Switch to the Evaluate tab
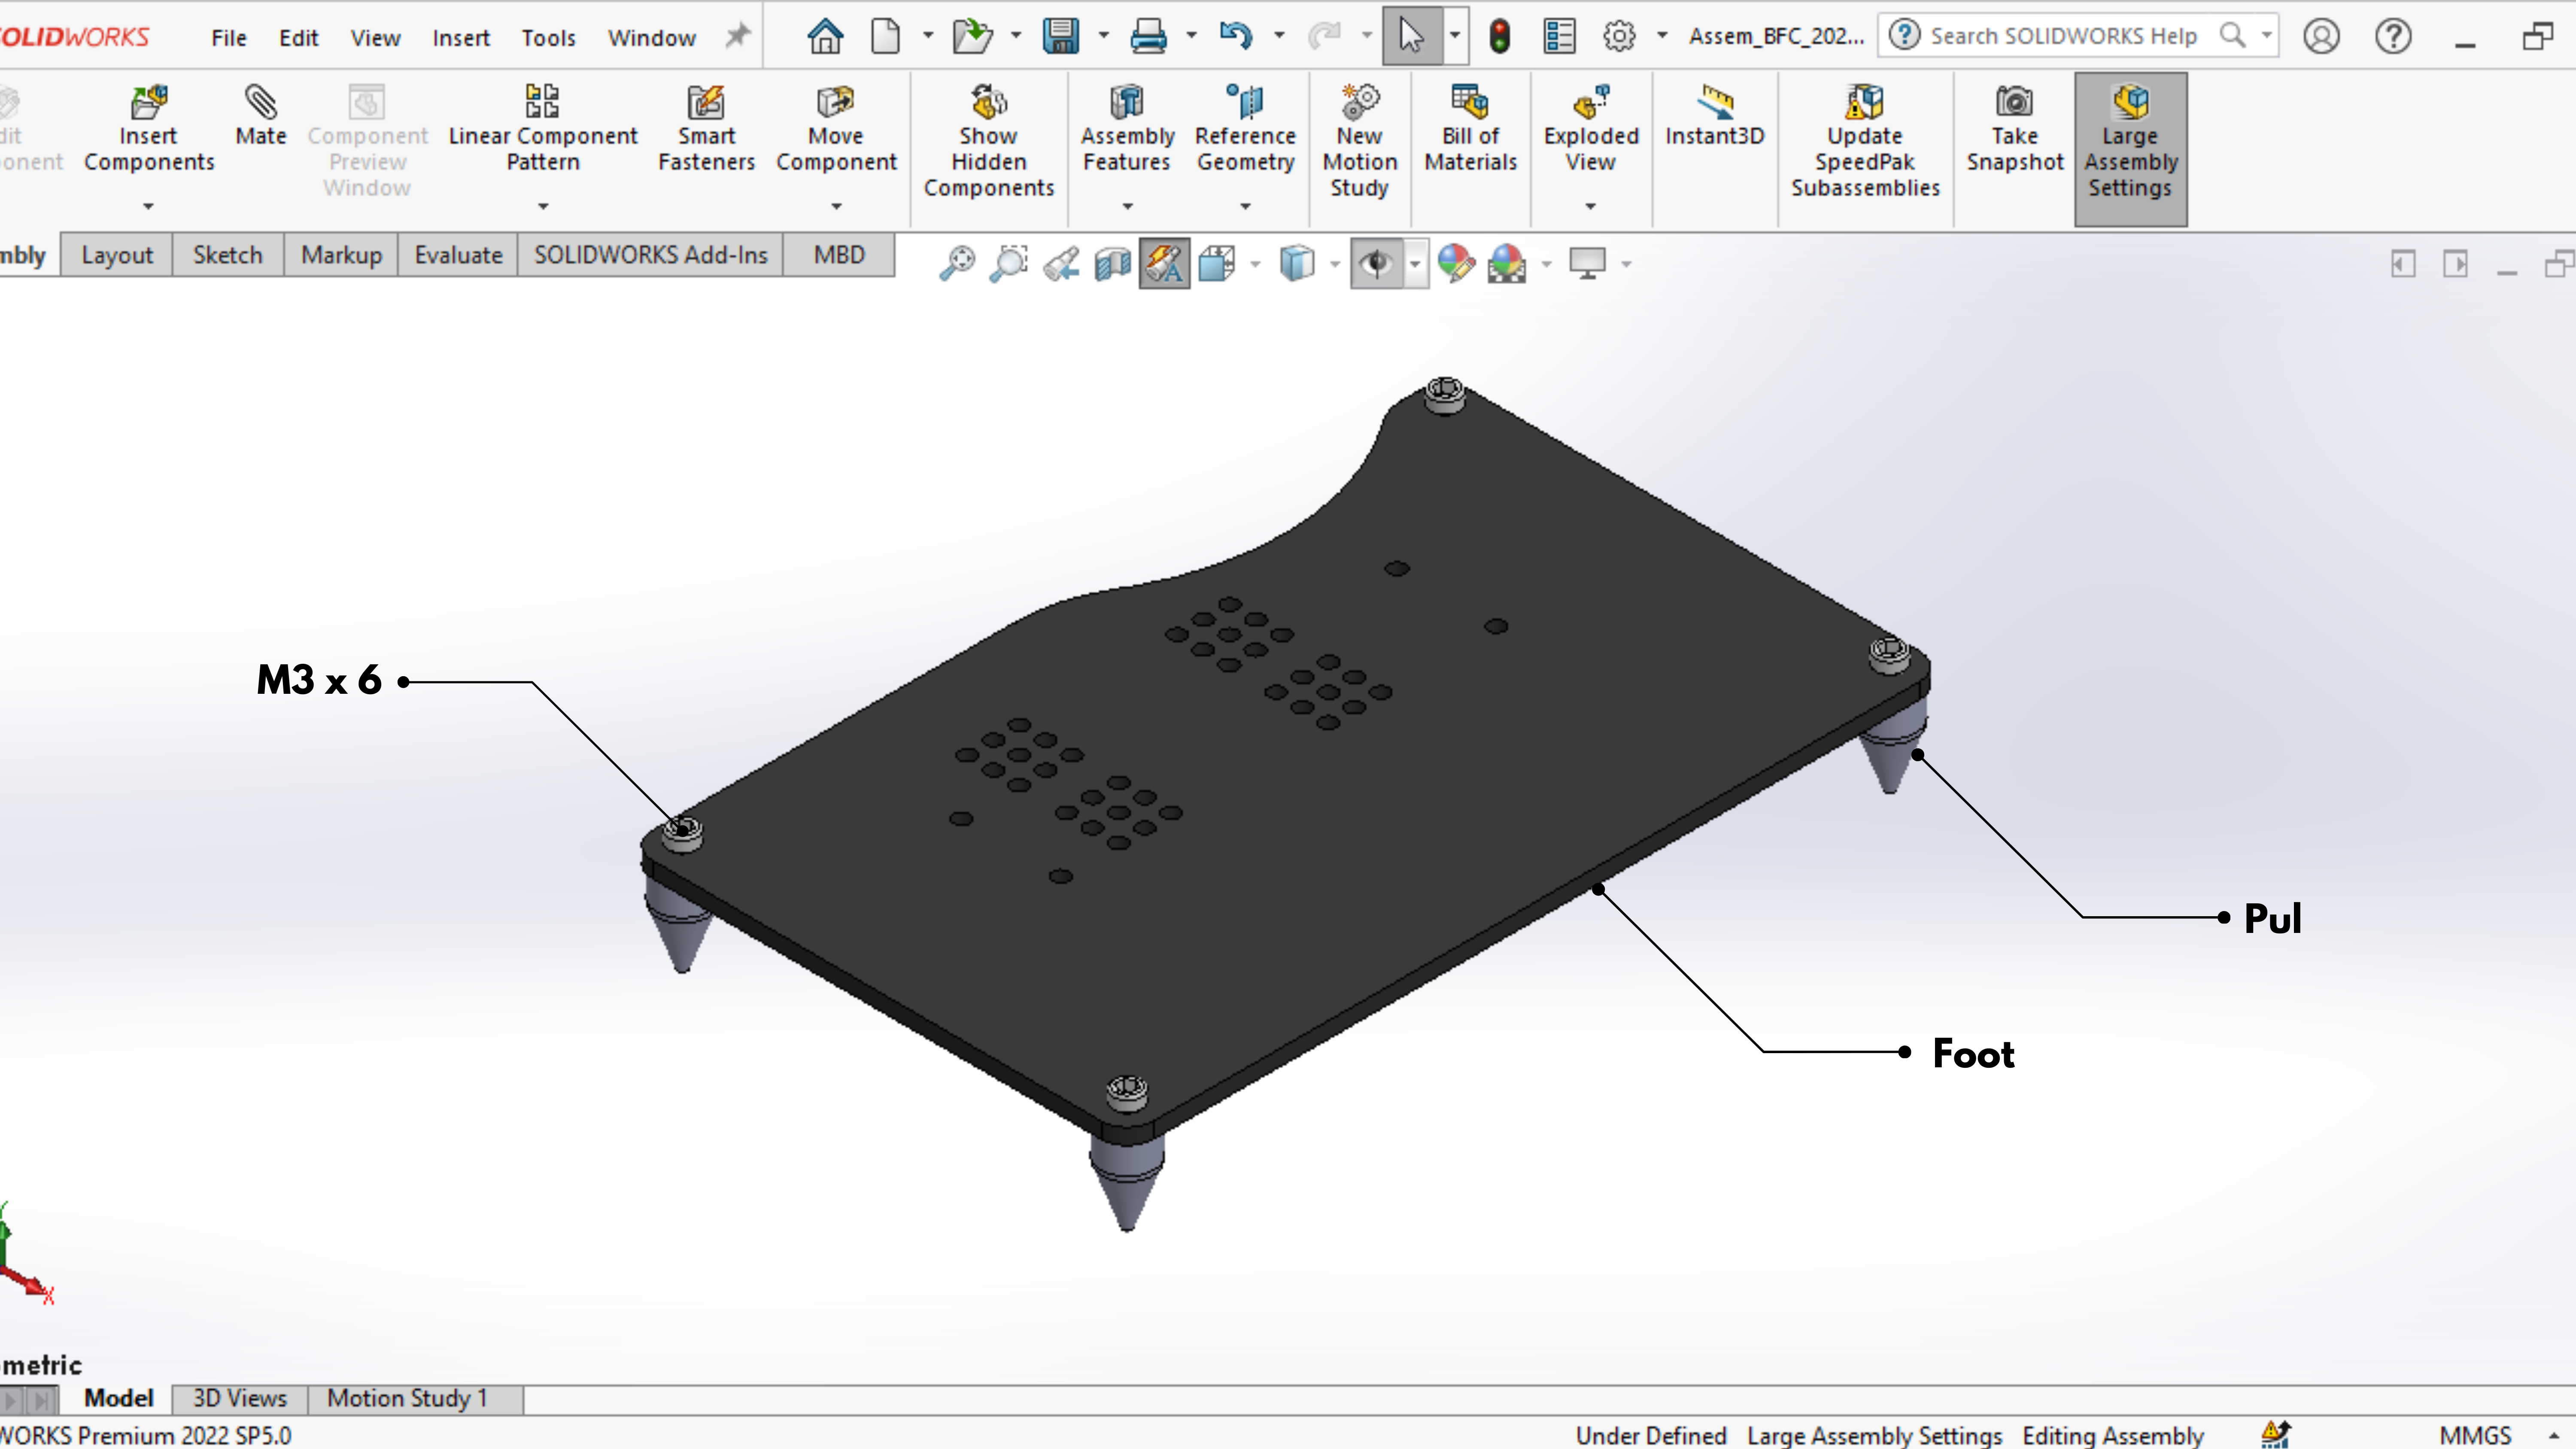Screen dimensions: 2576x1449 (x=458, y=255)
